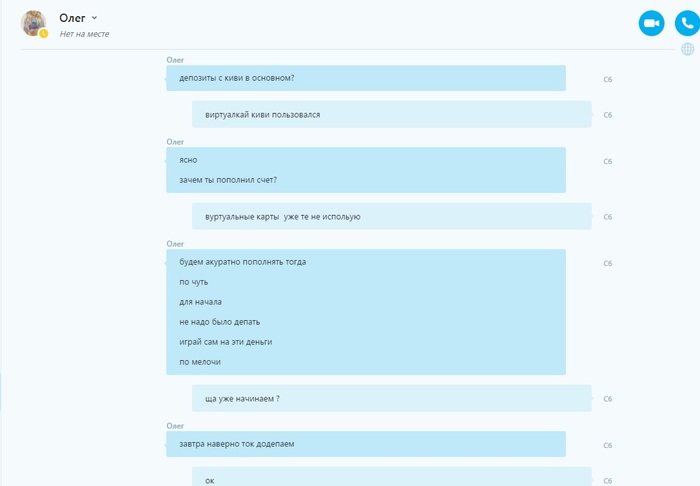Click the message 'будем акуратно пополнять тогда'
Viewport: 700px width, 486px height.
coord(242,262)
